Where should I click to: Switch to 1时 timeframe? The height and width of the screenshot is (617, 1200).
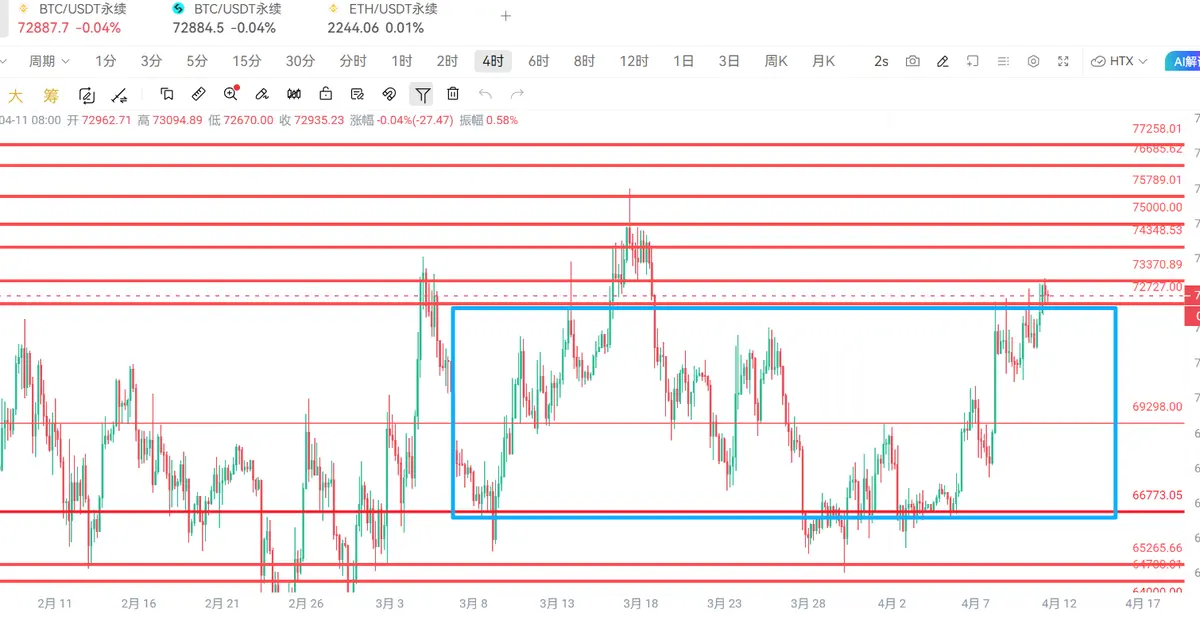coord(402,61)
